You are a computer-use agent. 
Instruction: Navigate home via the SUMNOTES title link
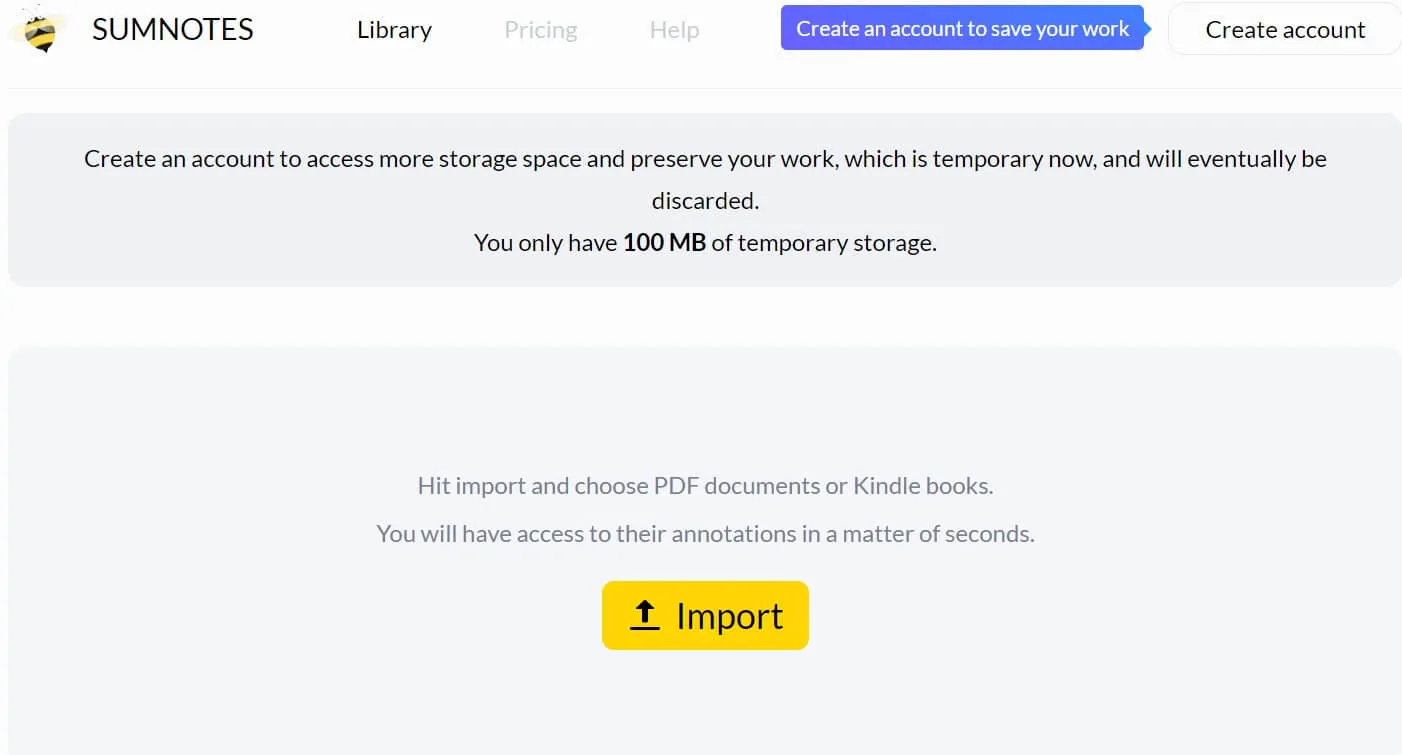point(171,29)
